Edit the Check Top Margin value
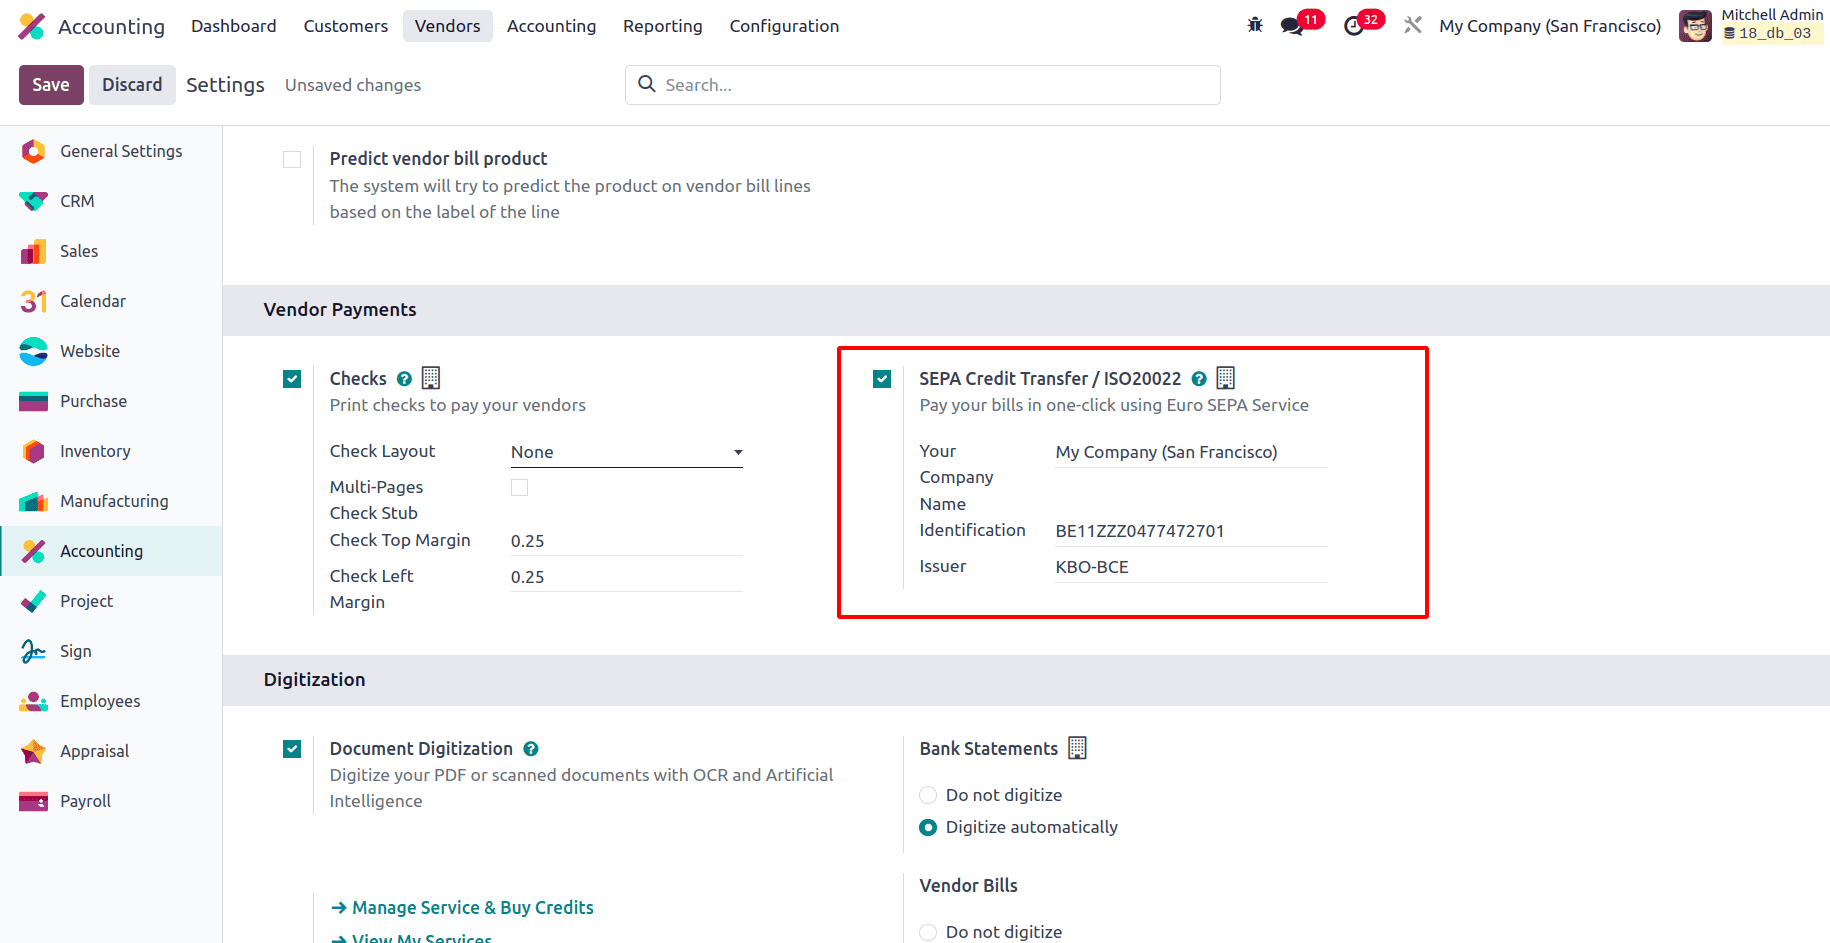The image size is (1830, 943). coord(627,541)
